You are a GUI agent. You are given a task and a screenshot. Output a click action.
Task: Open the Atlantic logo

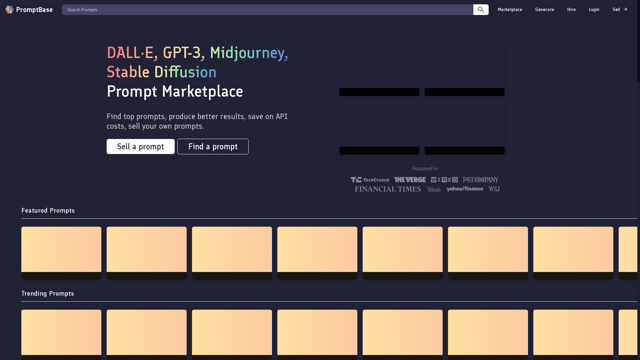433,189
